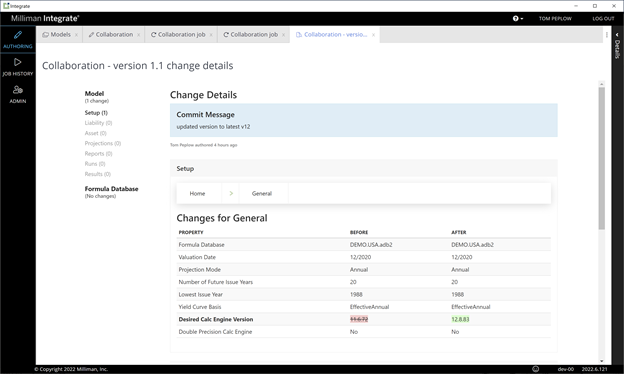
Task: Click the Home breadcrumb
Action: click(197, 193)
